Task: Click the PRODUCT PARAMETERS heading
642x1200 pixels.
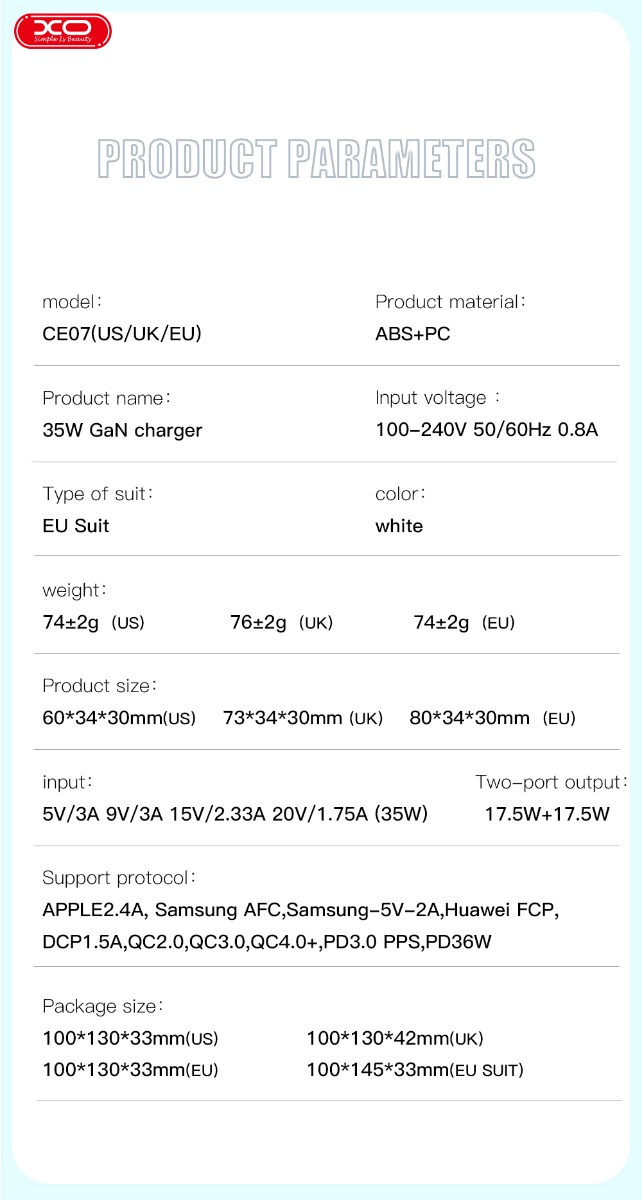Action: click(316, 160)
